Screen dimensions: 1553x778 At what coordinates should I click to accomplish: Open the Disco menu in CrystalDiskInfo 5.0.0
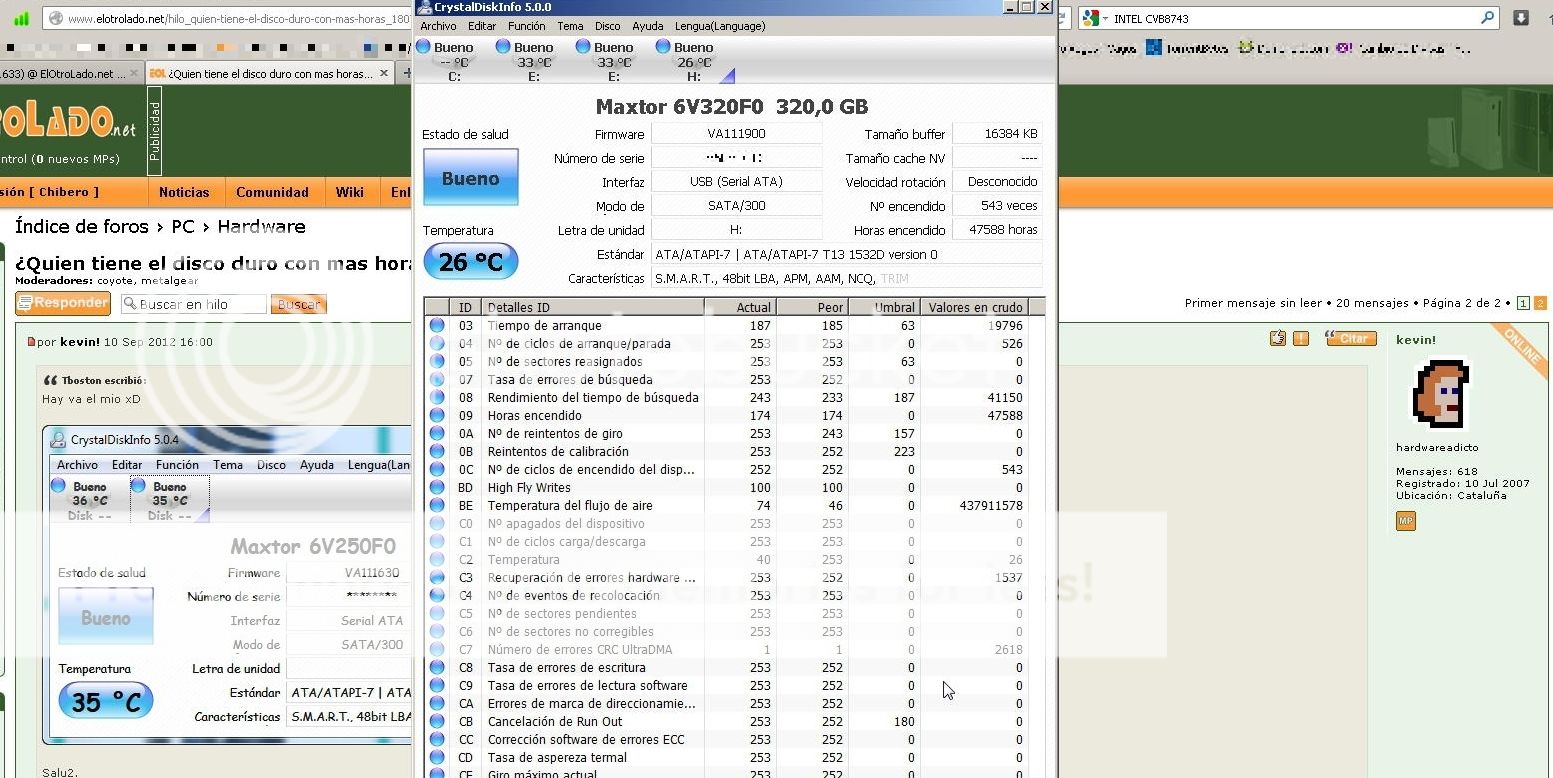[607, 26]
